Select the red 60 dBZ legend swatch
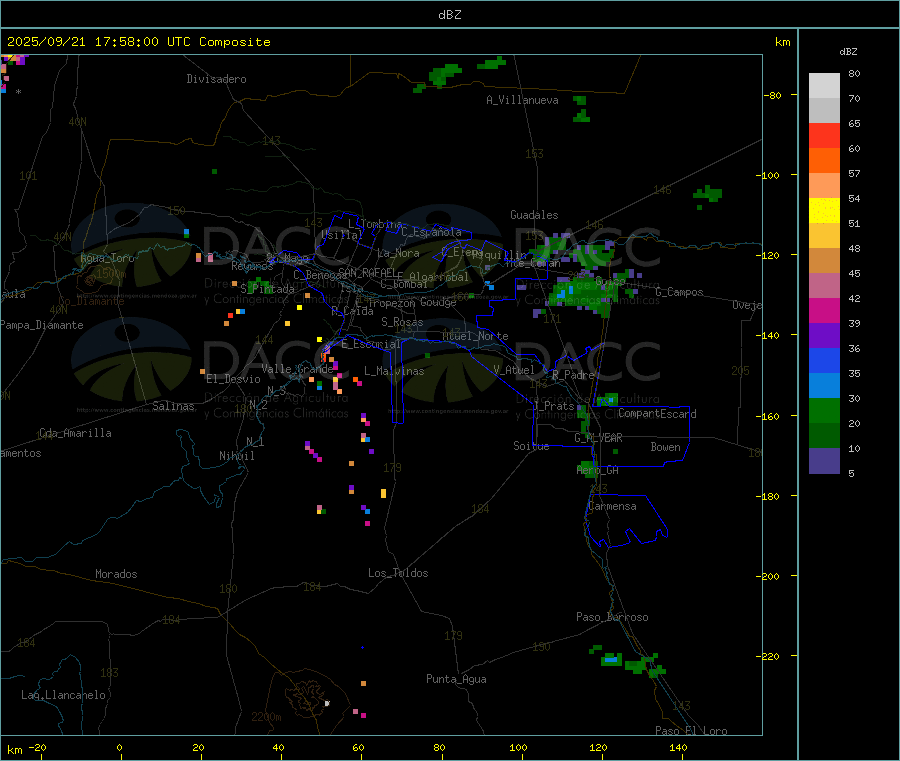900x761 pixels. [x=824, y=135]
